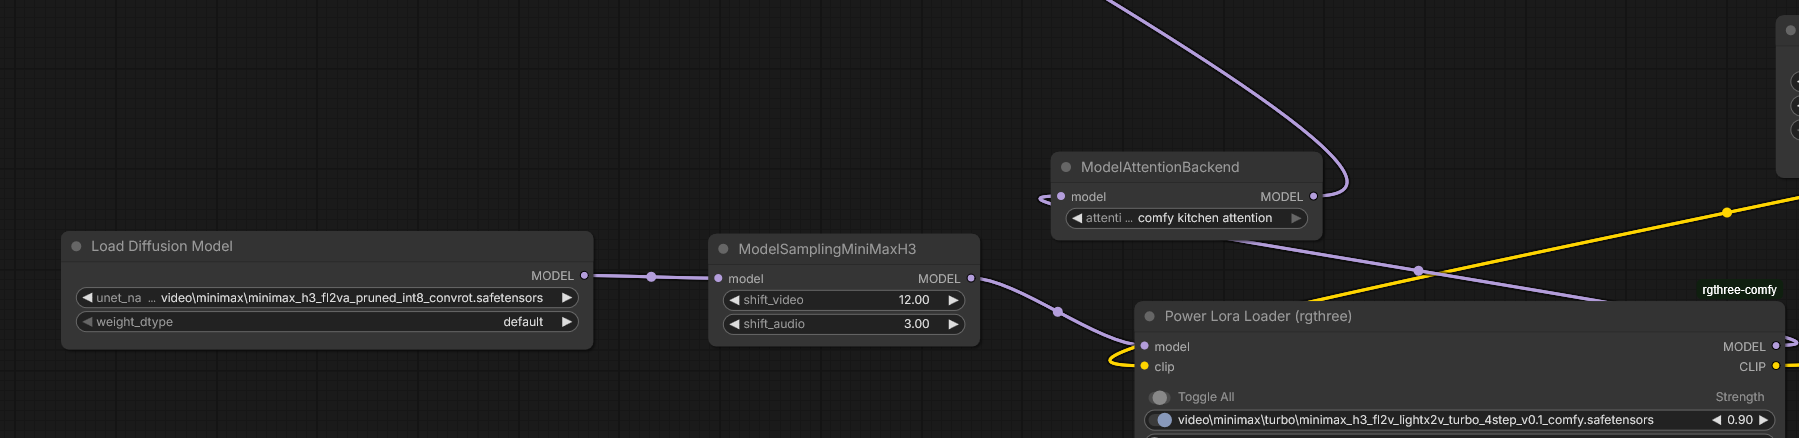Decrease lora strength 0.90 with left arrow
The width and height of the screenshot is (1799, 438).
click(x=1717, y=420)
